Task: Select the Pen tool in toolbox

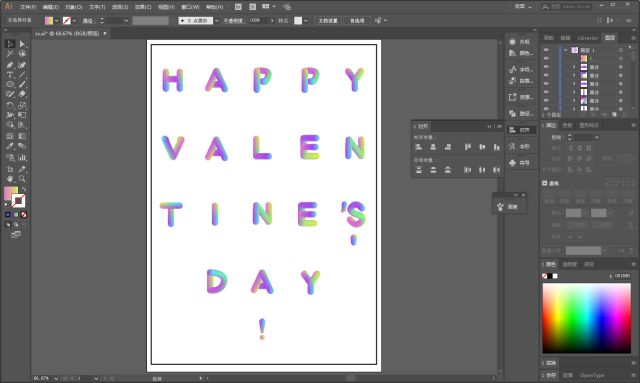Action: pos(10,65)
